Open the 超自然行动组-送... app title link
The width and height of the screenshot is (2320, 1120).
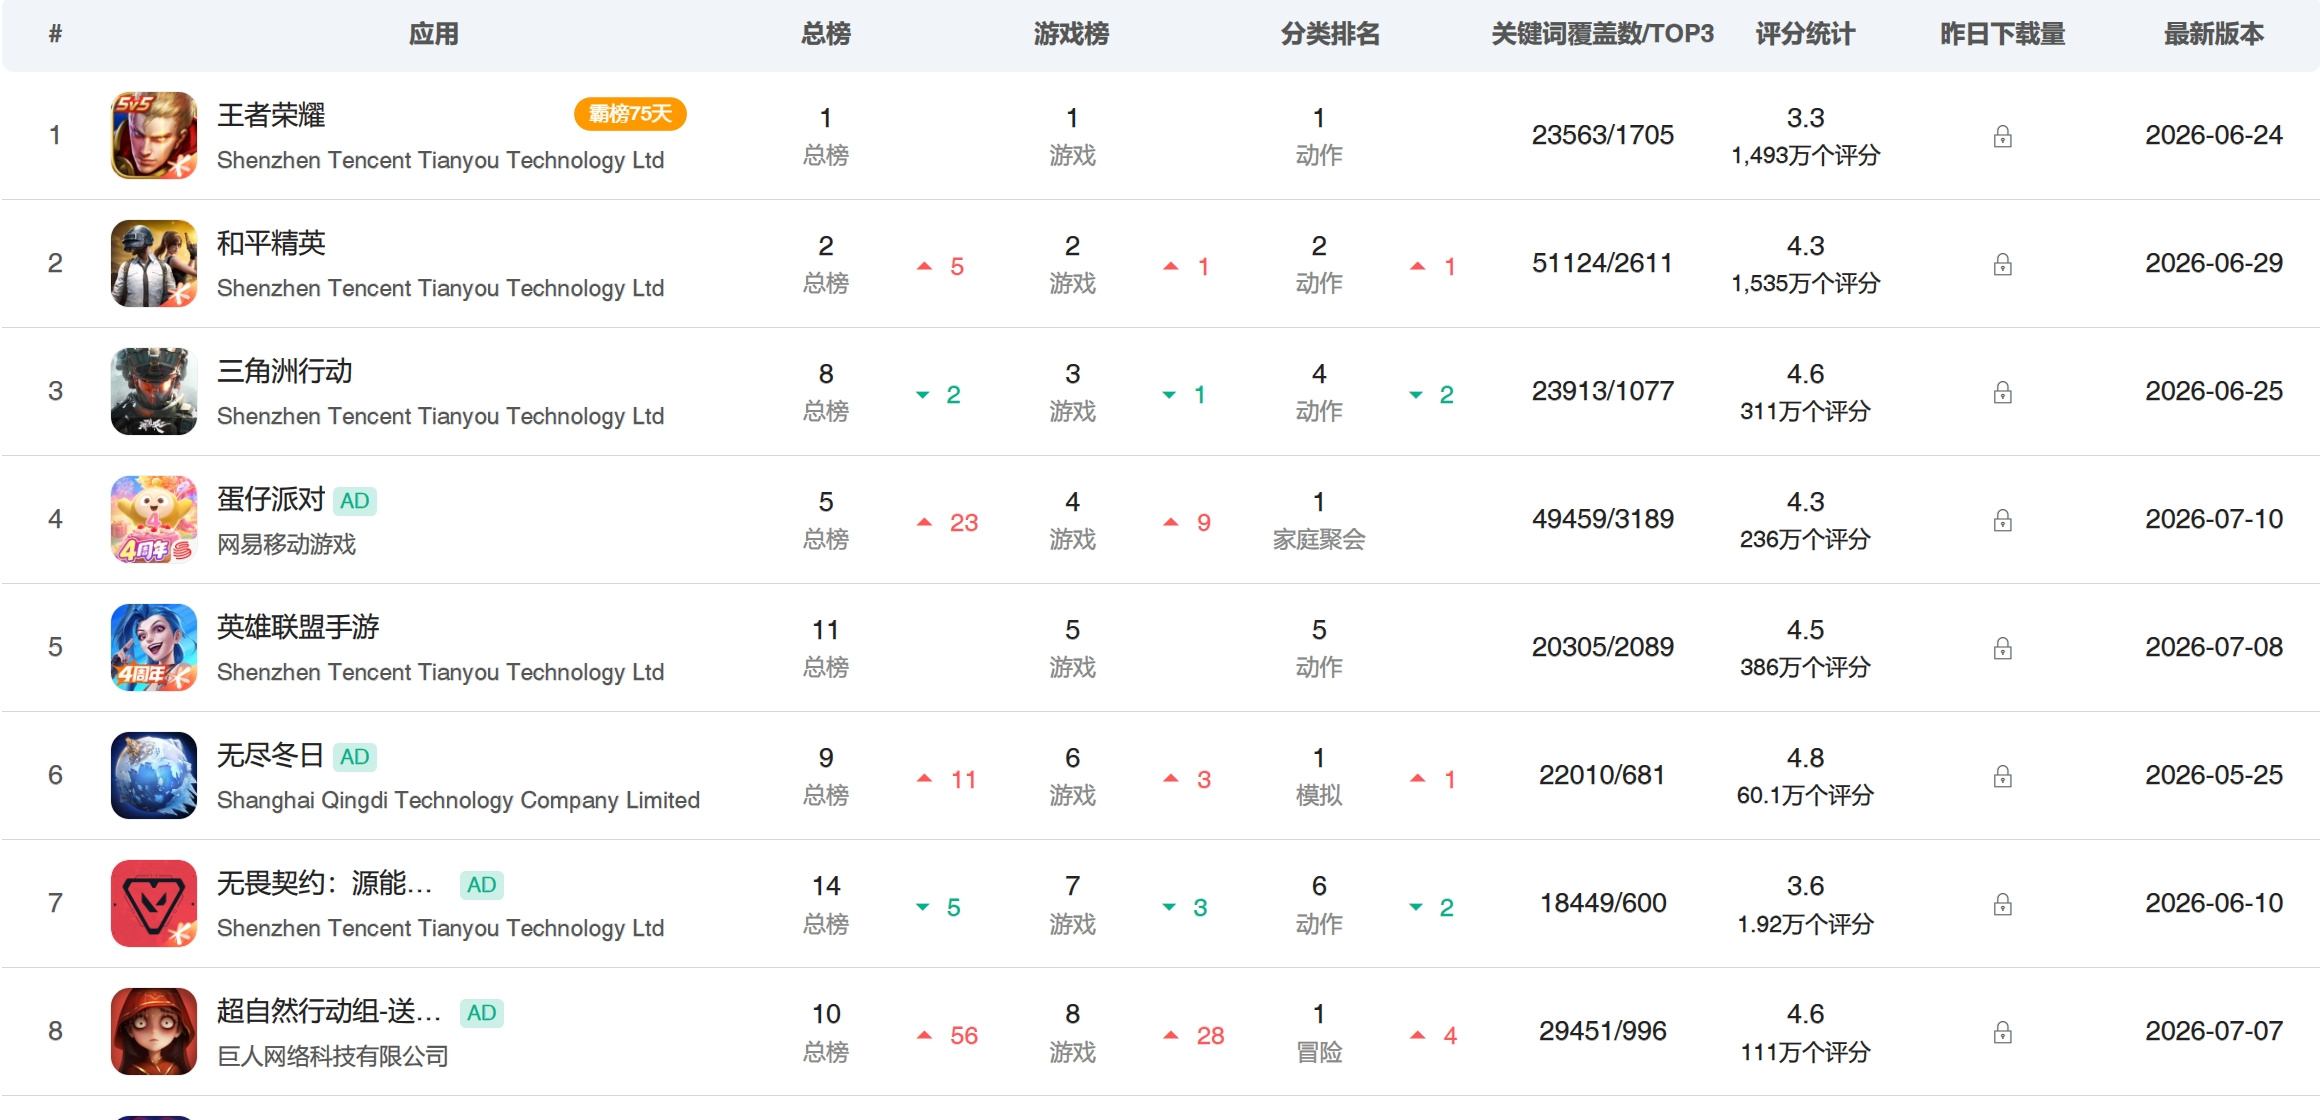pos(329,1011)
